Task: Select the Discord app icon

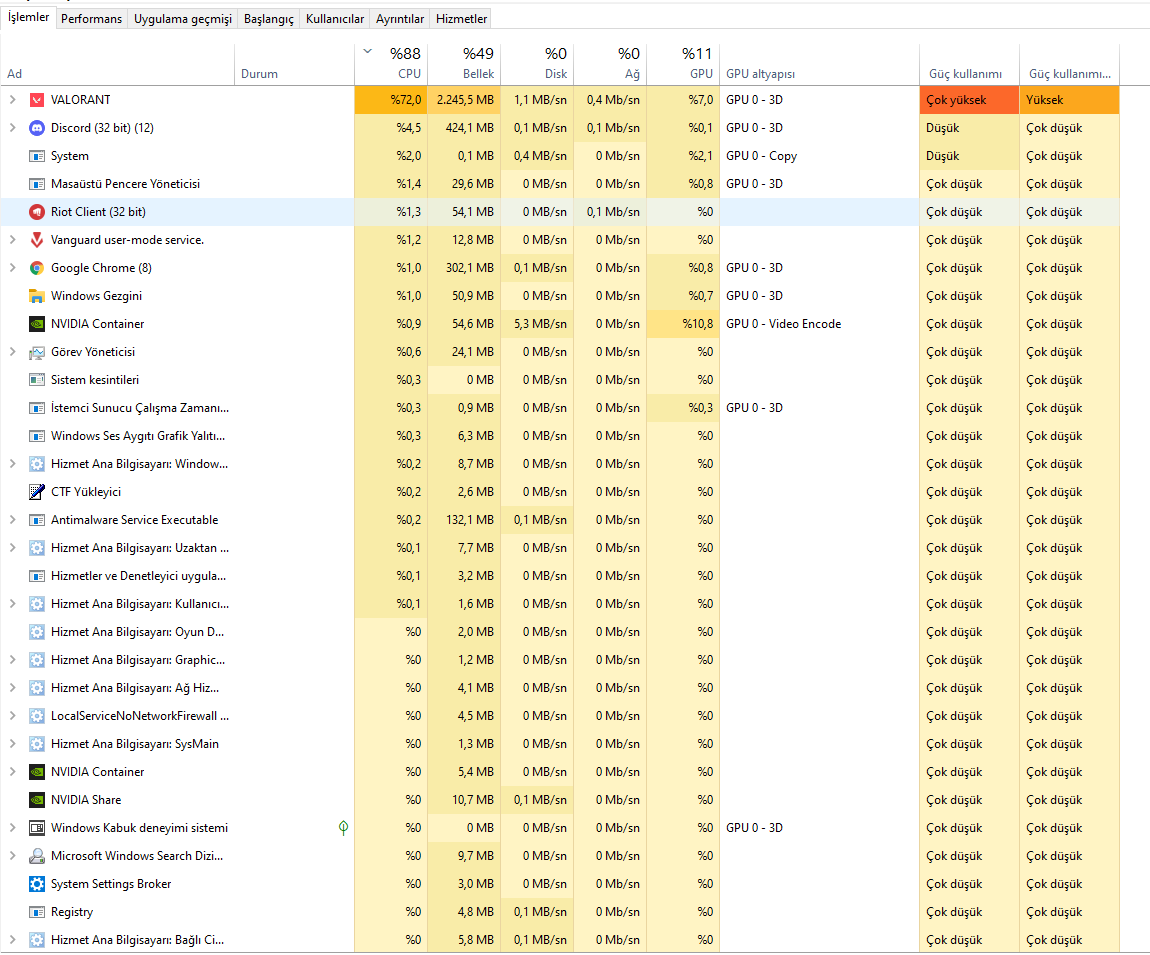Action: 37,128
